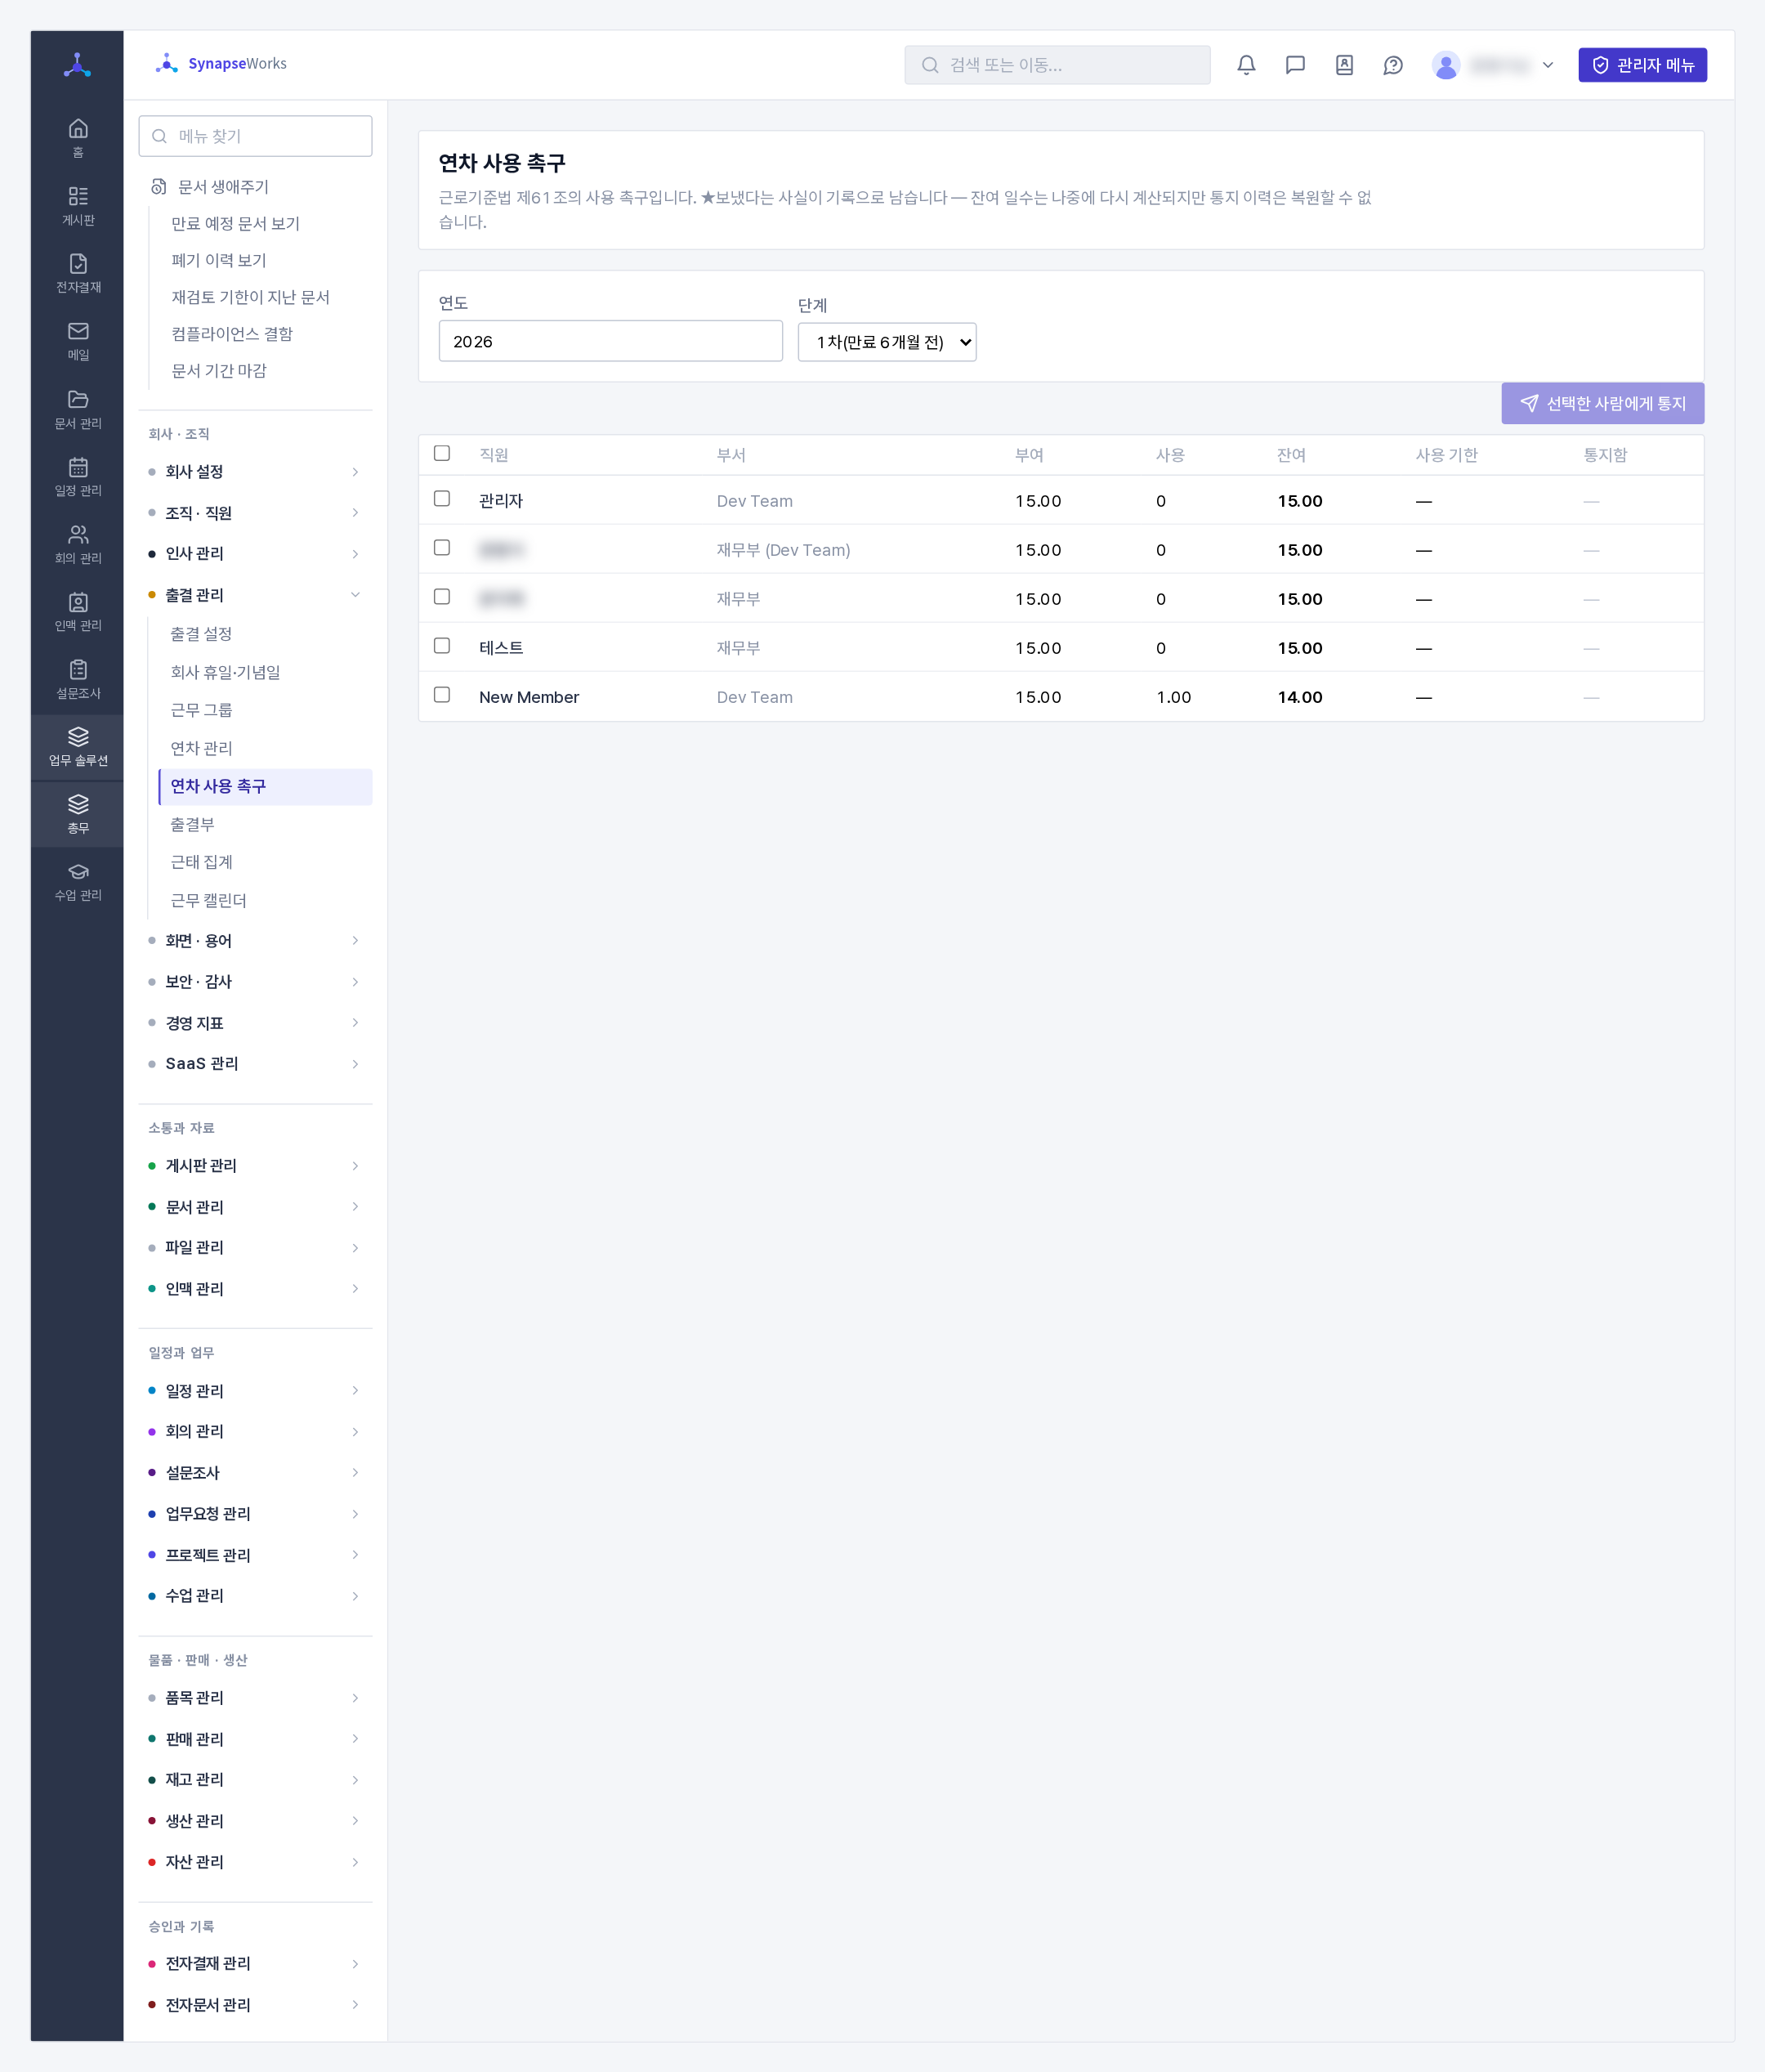Toggle the select-all checkbox in table header
The image size is (1765, 2072).
tap(442, 453)
